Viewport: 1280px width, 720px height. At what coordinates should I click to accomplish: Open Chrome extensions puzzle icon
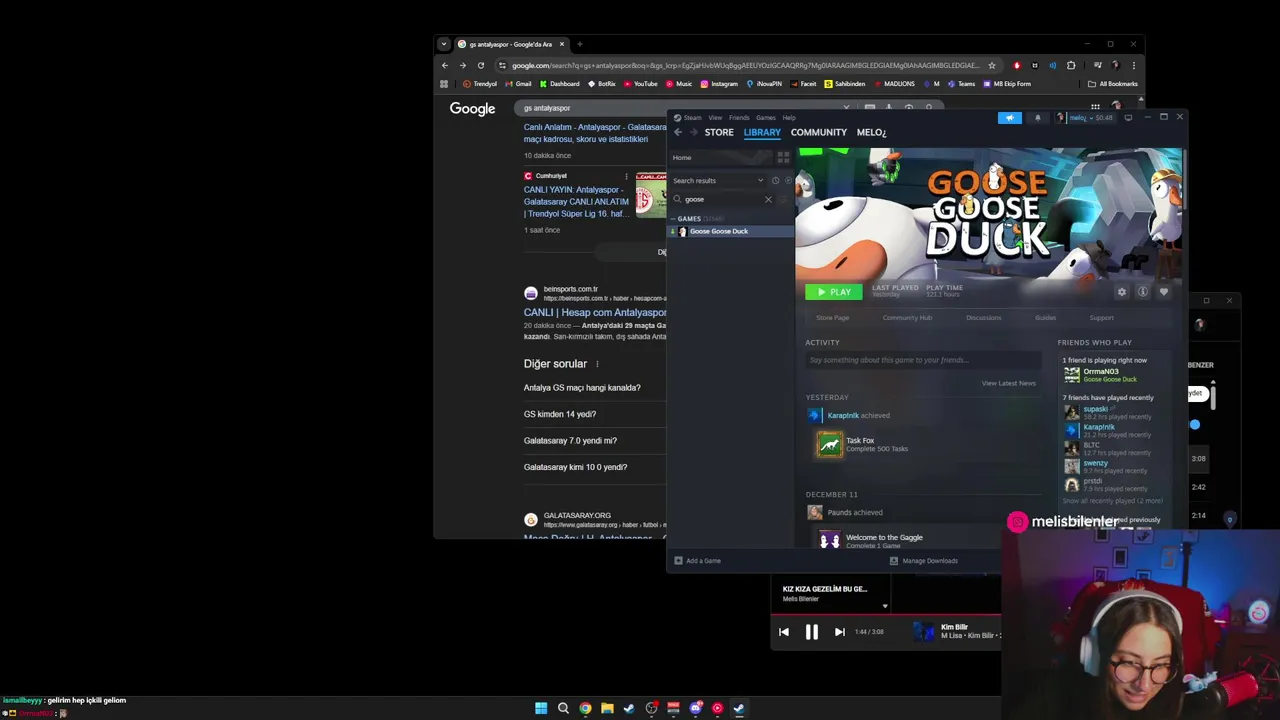1071,66
